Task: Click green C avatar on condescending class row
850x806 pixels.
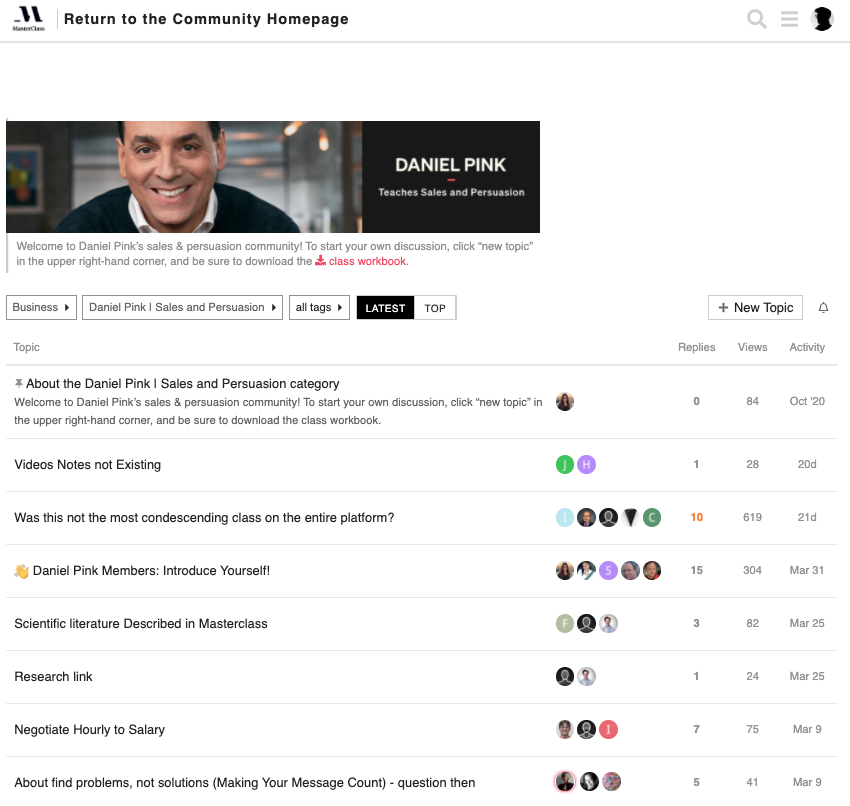Action: click(652, 518)
